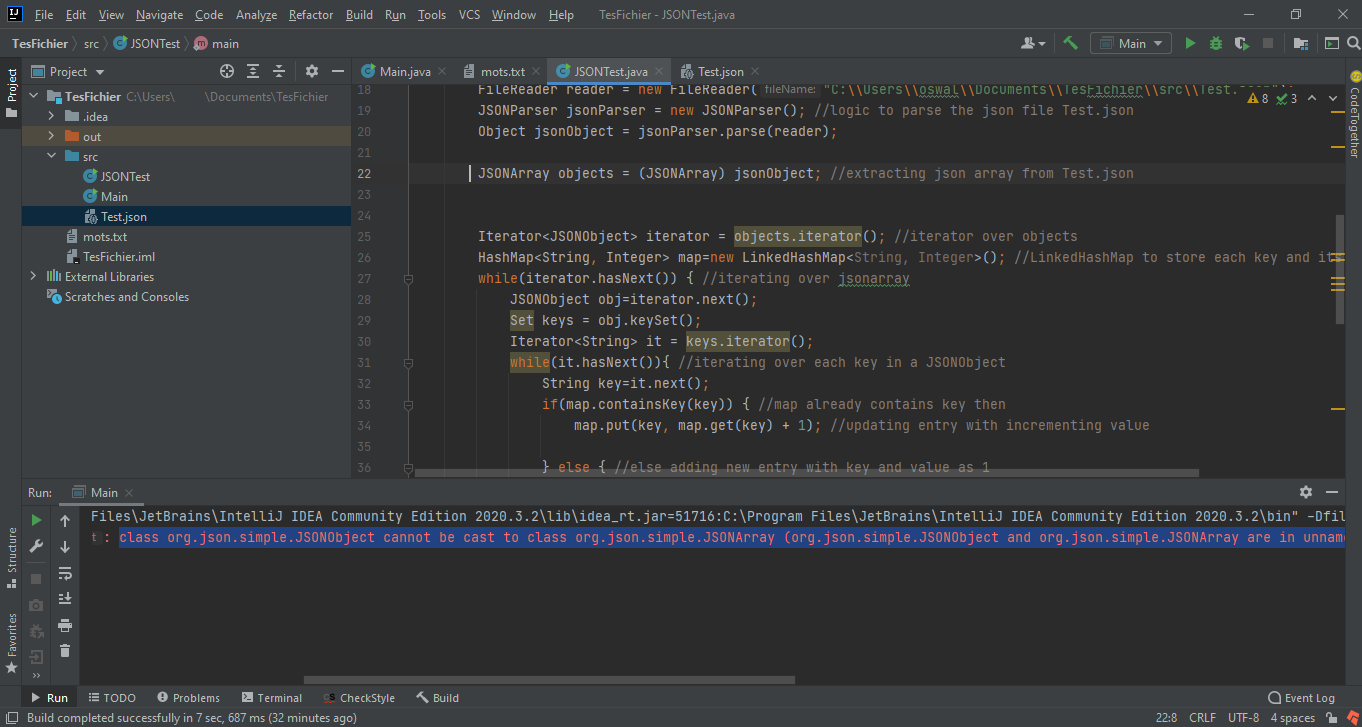Open the Refactor menu
The image size is (1362, 727).
click(x=310, y=15)
